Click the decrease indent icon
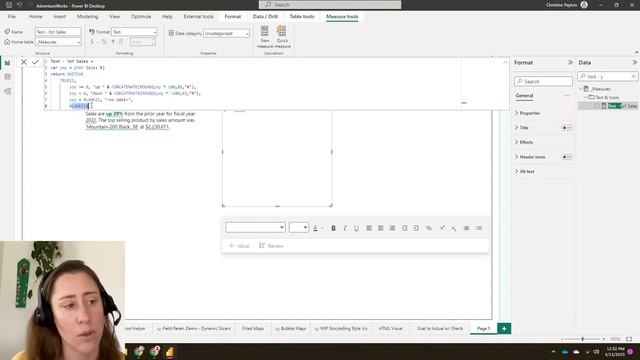 (x=404, y=228)
